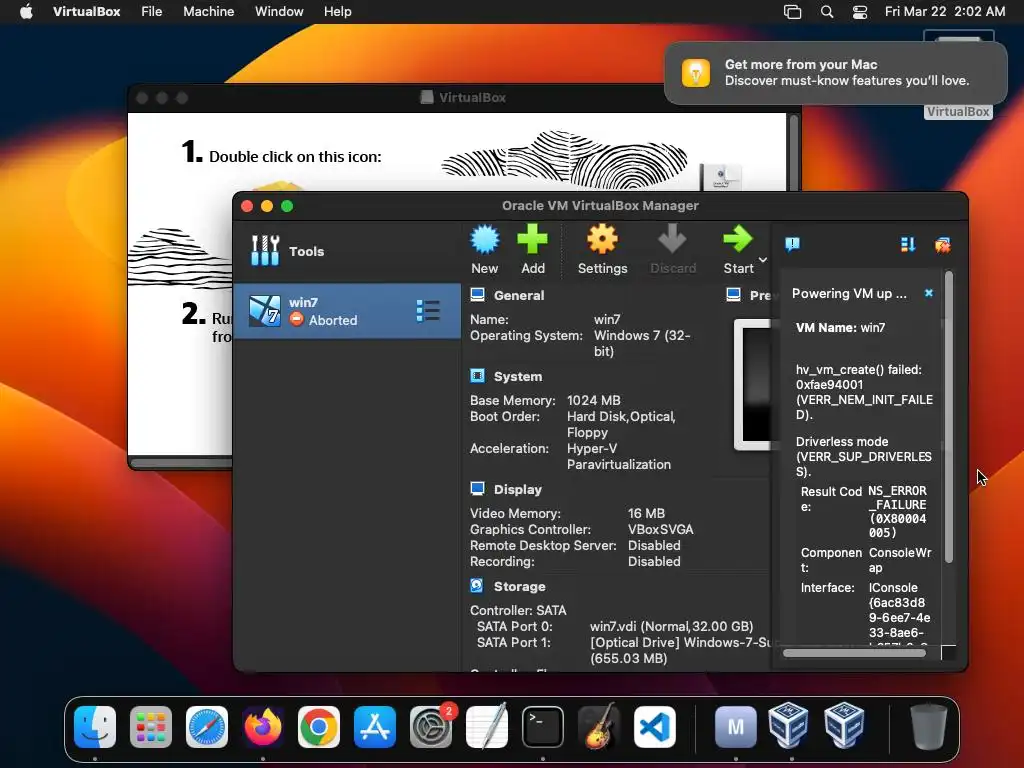
Task: Open the Settings gear in the toolbar
Action: [x=602, y=249]
